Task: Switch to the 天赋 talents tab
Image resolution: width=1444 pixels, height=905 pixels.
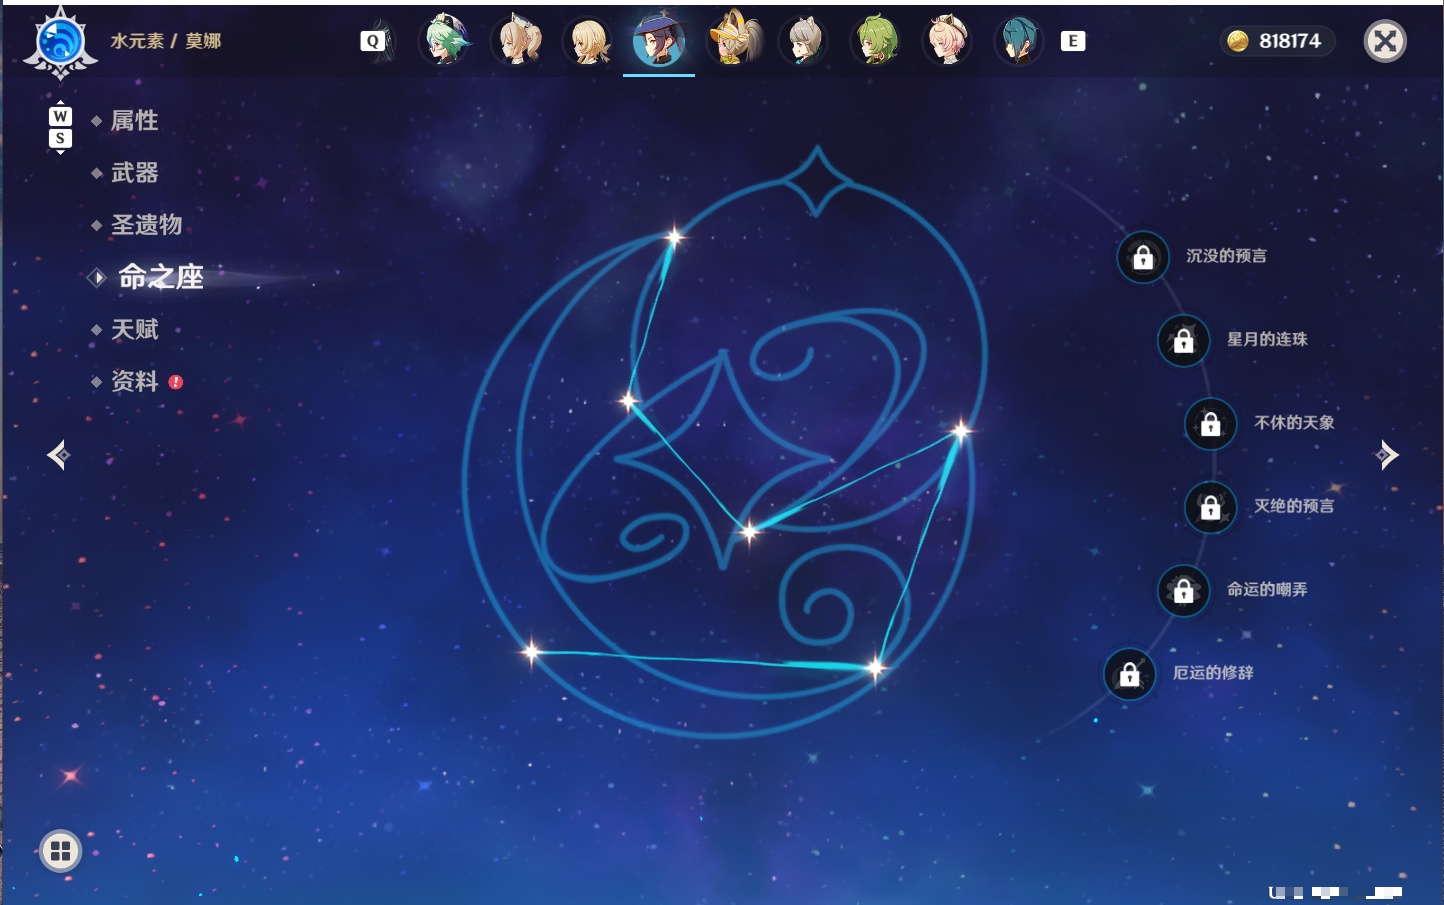Action: coord(134,329)
